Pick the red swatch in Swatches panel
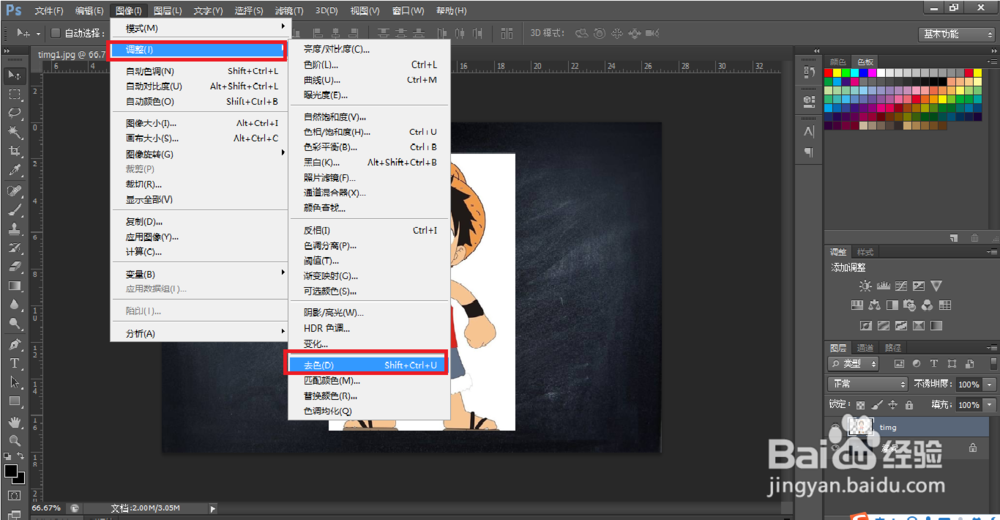 coord(828,73)
